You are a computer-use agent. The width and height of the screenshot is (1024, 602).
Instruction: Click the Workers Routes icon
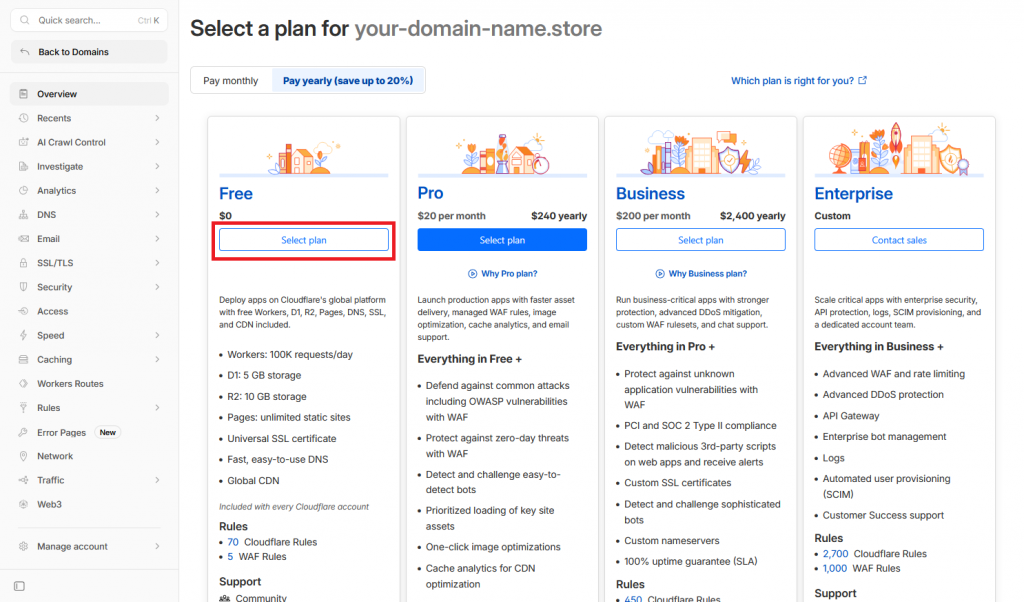pyautogui.click(x=24, y=384)
